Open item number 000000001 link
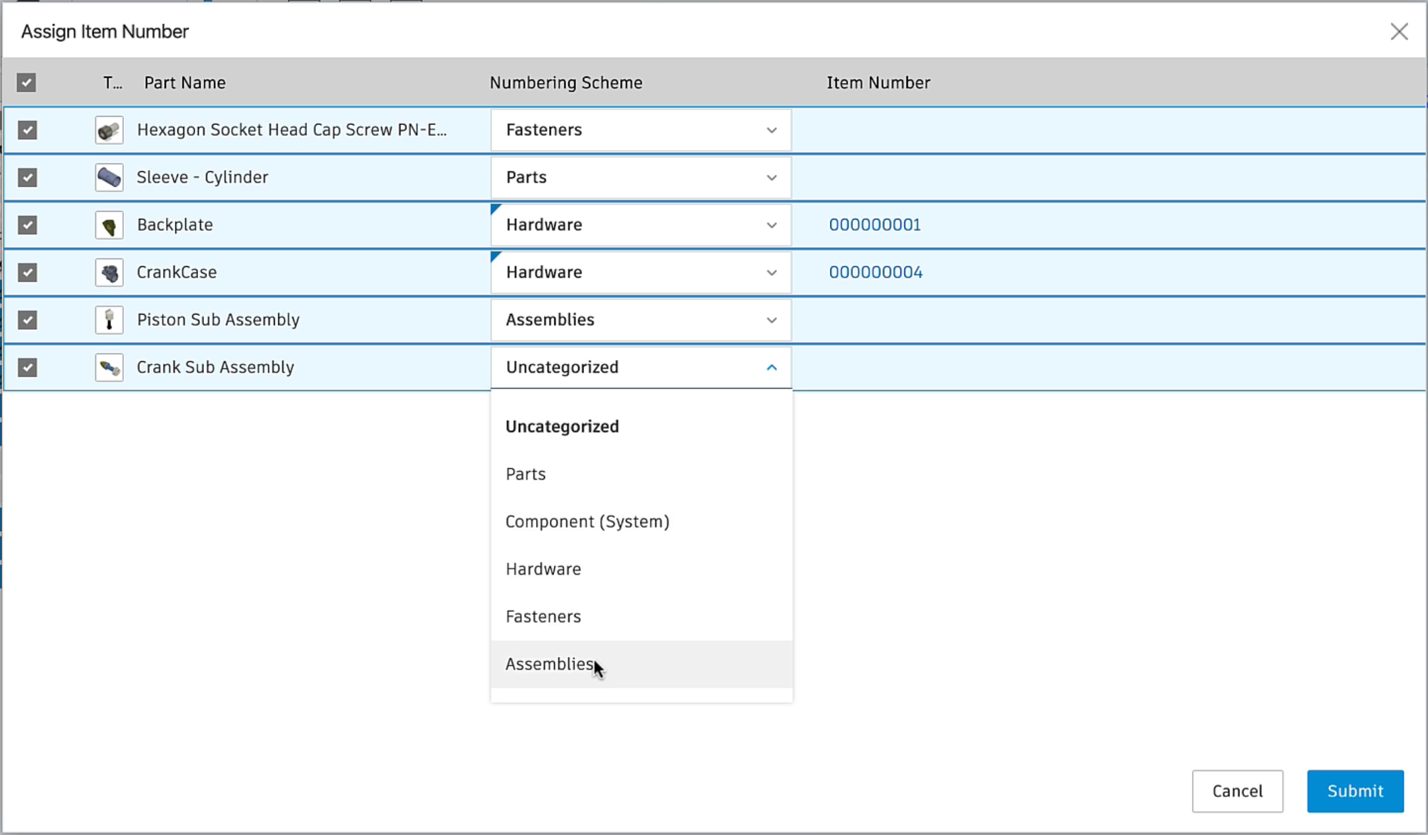This screenshot has height=835, width=1428. (x=875, y=225)
